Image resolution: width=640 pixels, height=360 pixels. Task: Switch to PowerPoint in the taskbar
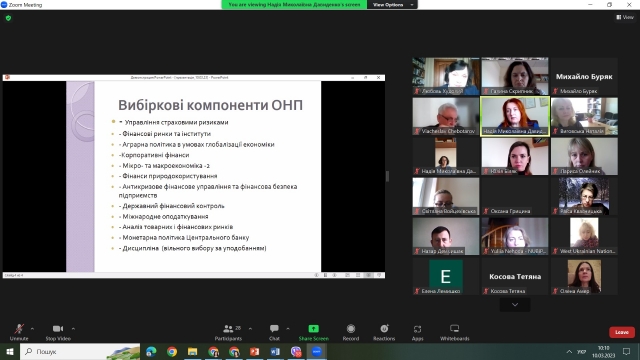coord(255,351)
